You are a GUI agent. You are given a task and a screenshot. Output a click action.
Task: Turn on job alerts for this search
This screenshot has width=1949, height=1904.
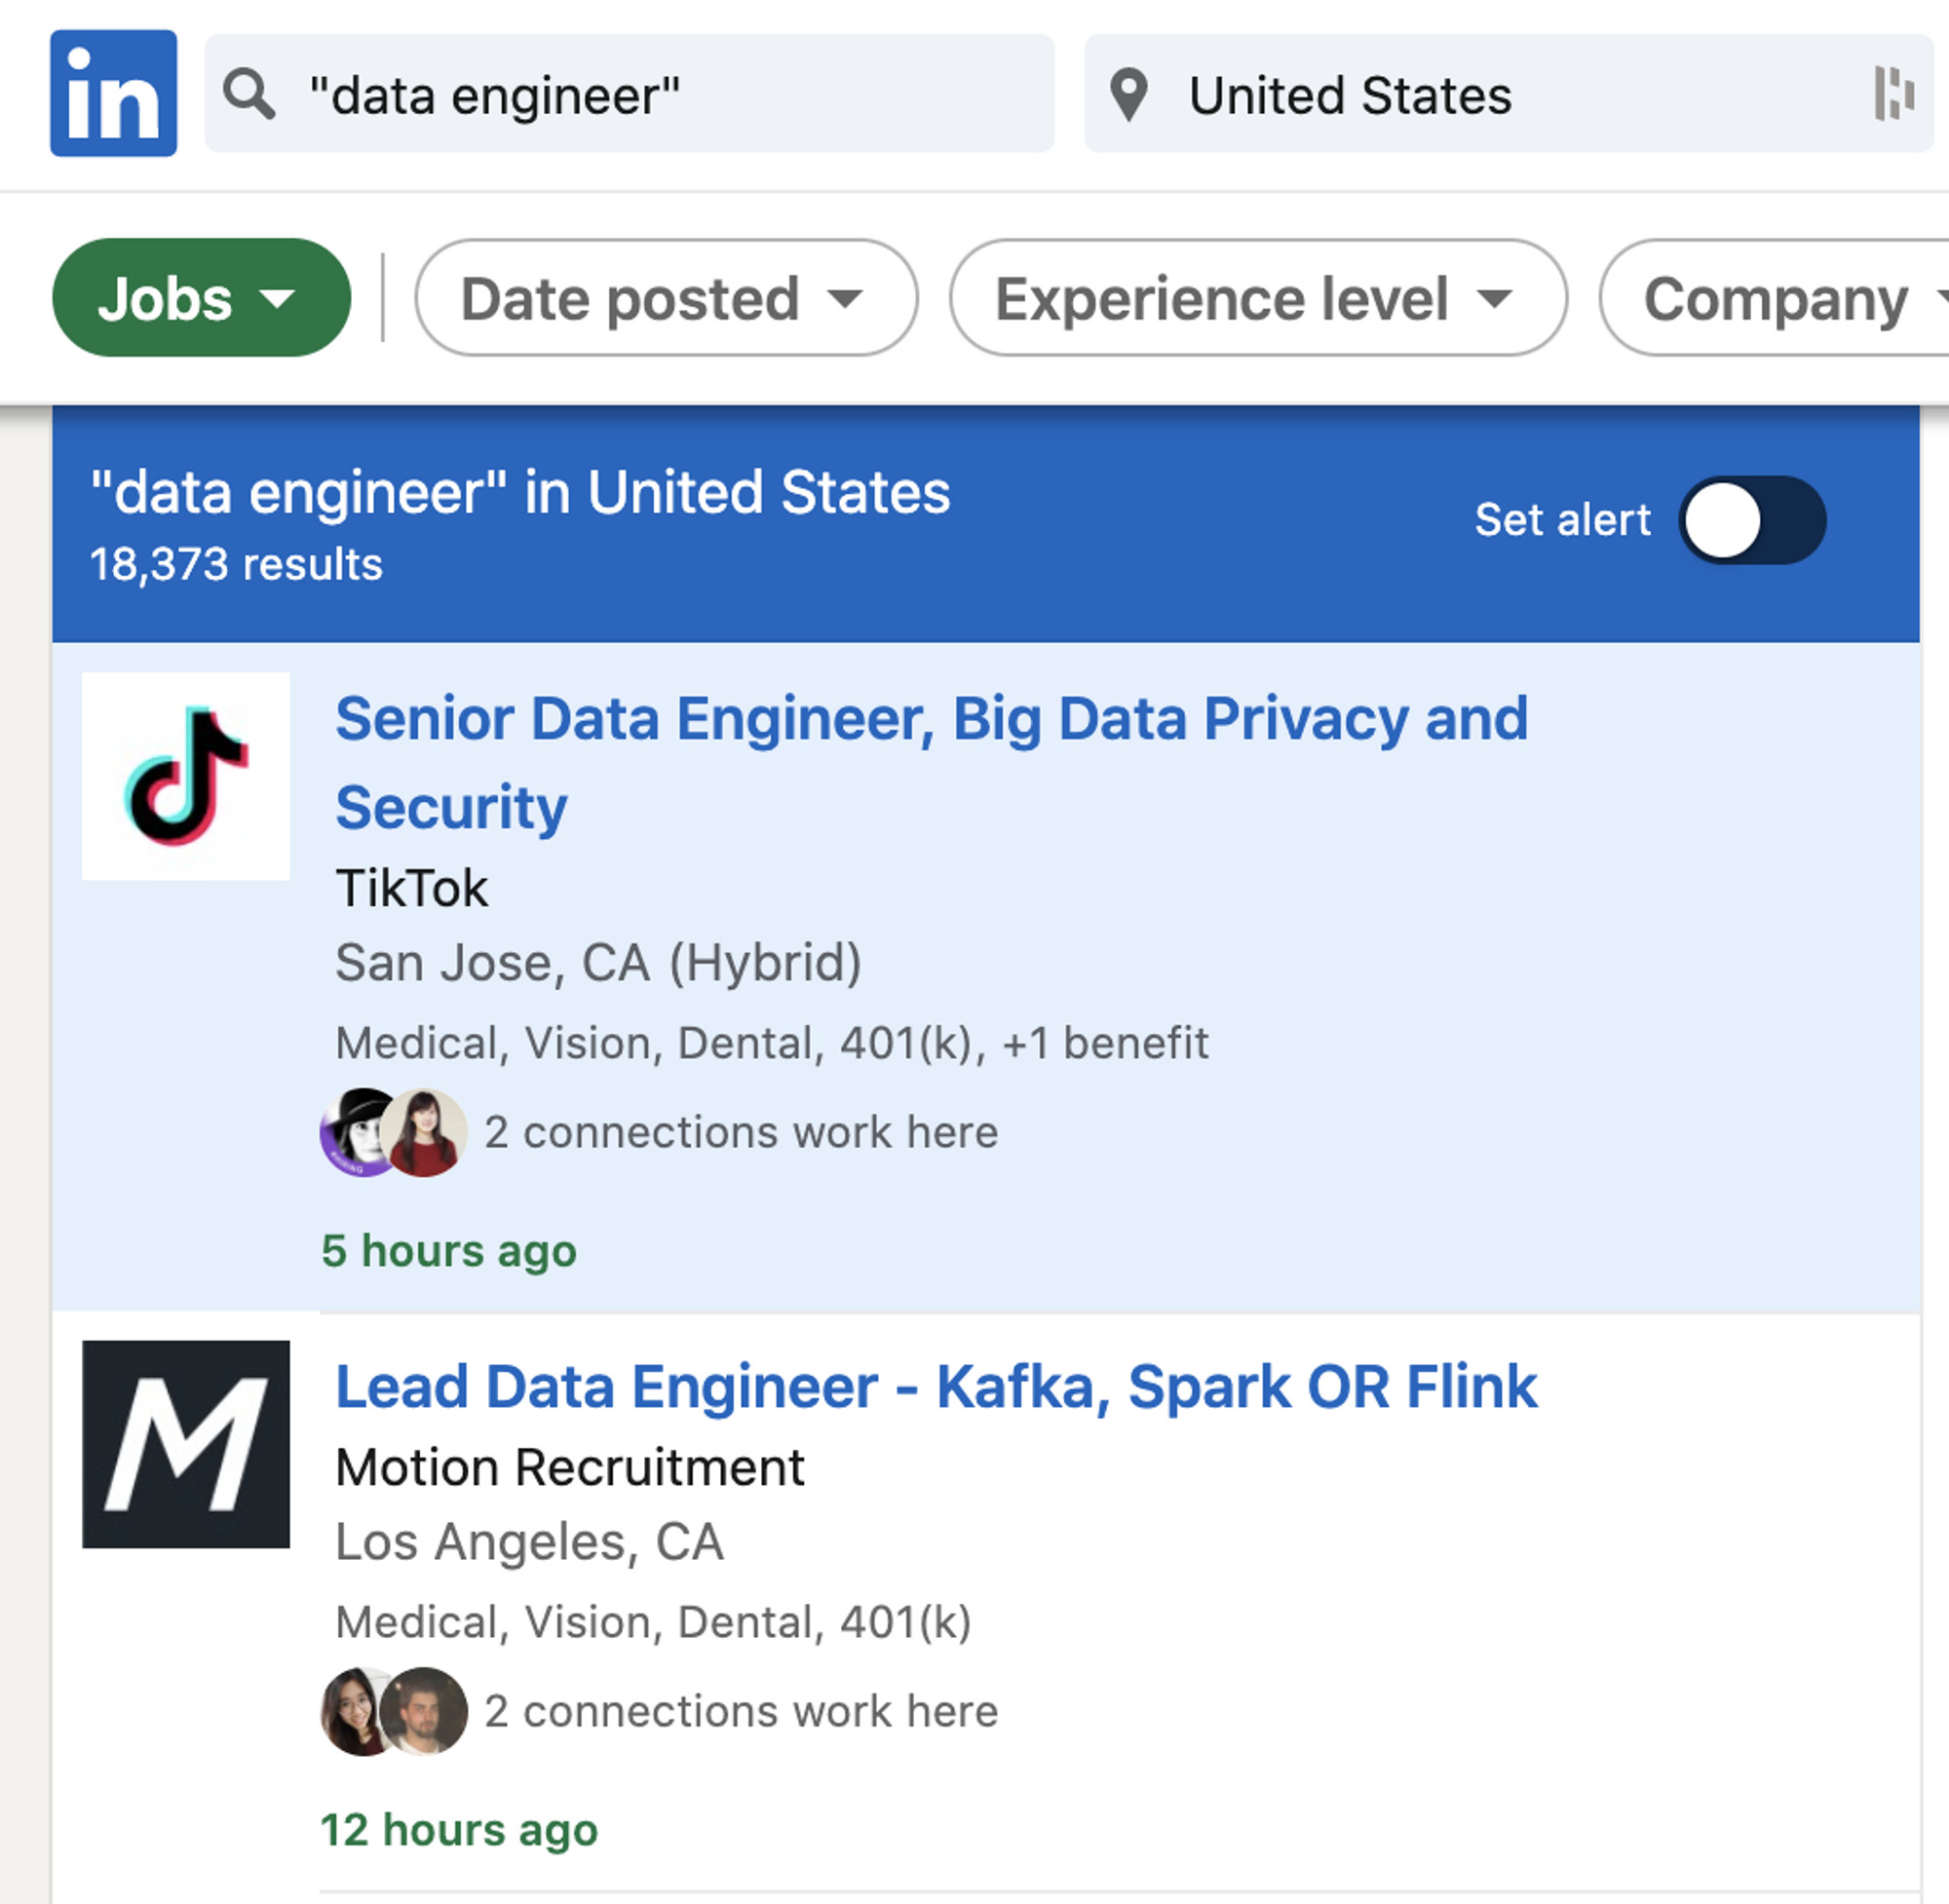click(x=1753, y=519)
